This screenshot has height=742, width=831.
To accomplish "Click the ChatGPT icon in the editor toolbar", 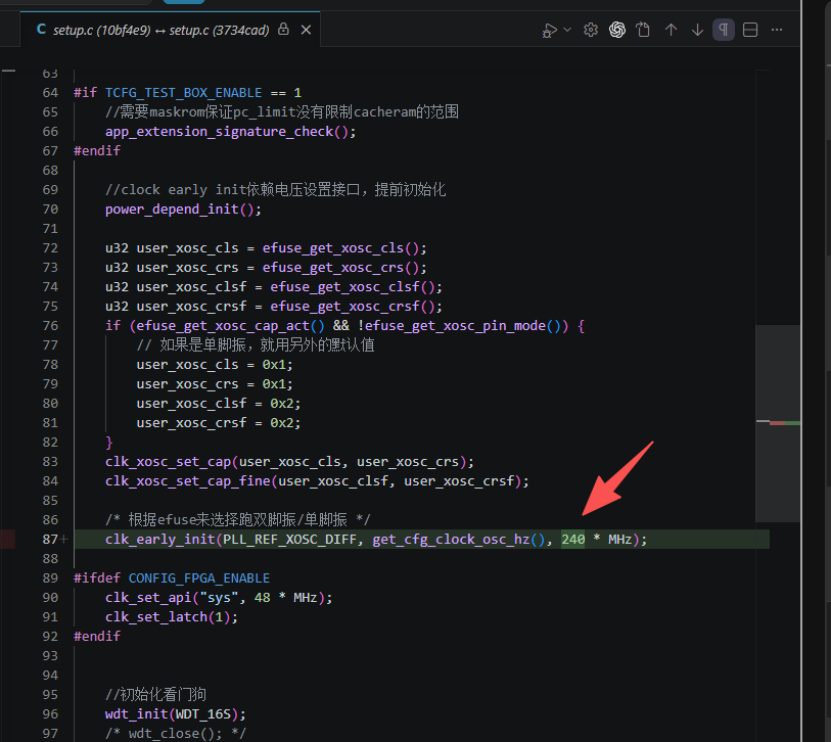I will coord(617,30).
